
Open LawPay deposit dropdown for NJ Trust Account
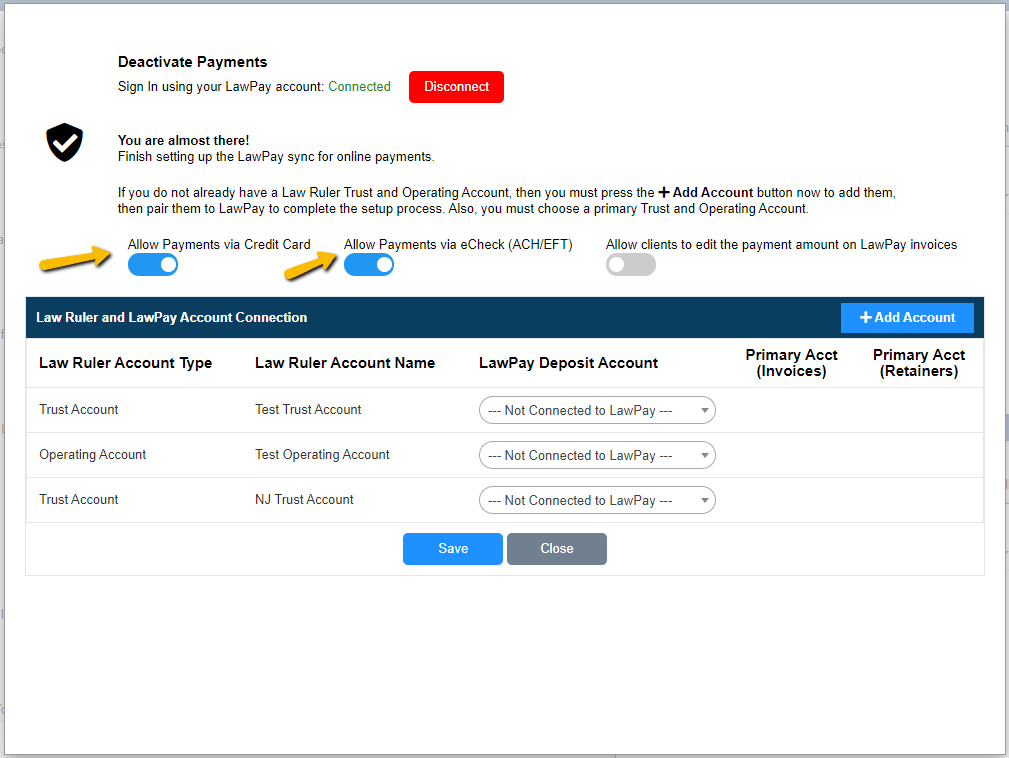(x=597, y=501)
